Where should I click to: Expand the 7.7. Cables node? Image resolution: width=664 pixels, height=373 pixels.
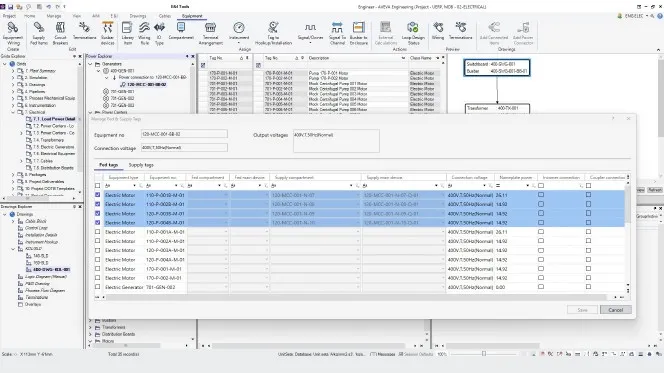tap(21, 161)
